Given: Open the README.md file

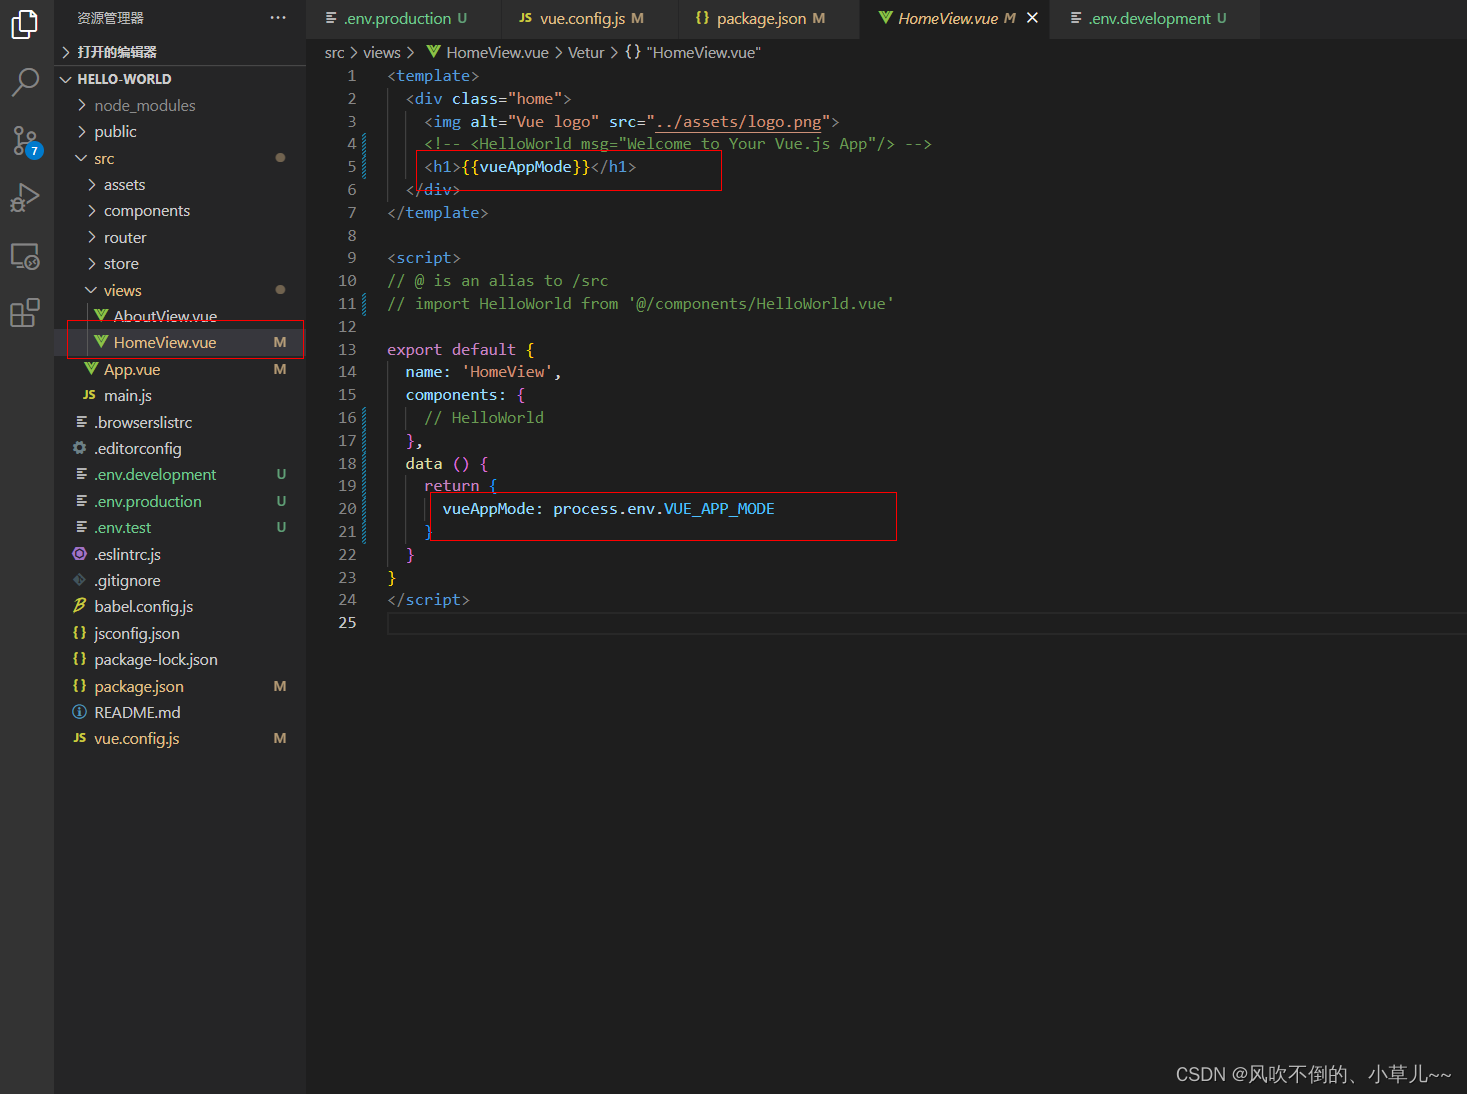Looking at the screenshot, I should tap(180, 713).
